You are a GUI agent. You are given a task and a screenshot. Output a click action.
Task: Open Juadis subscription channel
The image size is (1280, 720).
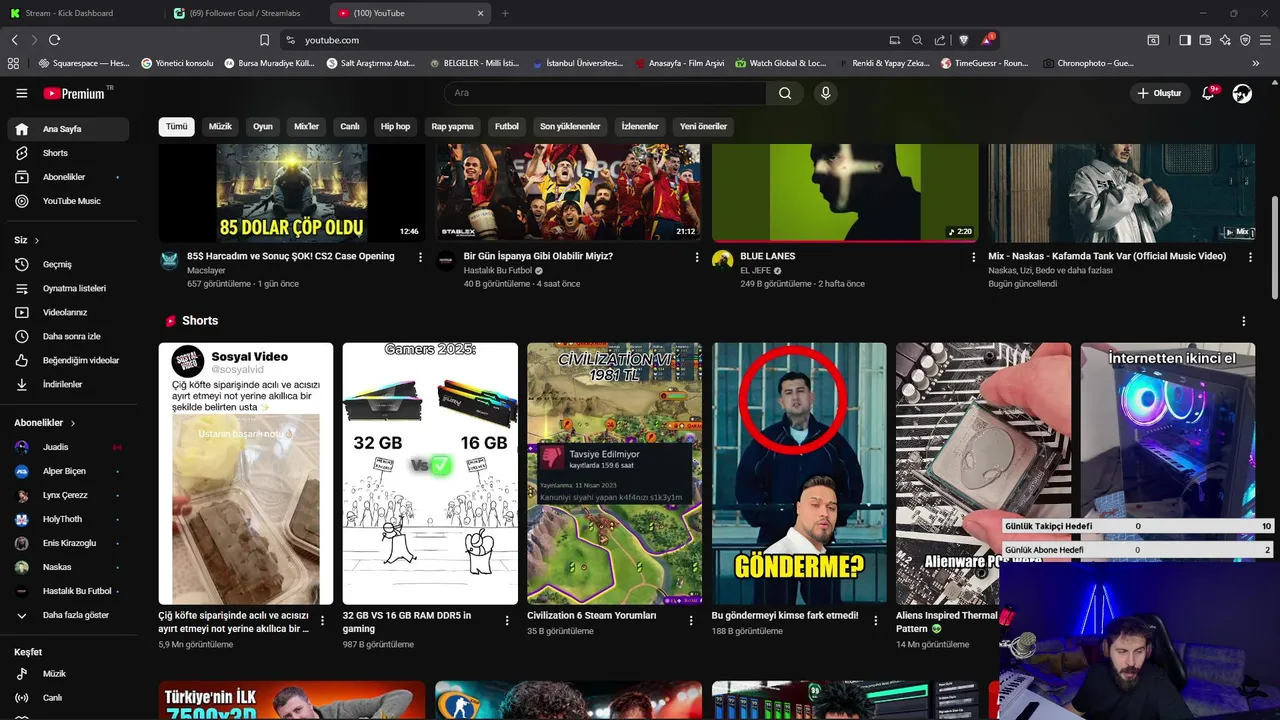(68, 447)
